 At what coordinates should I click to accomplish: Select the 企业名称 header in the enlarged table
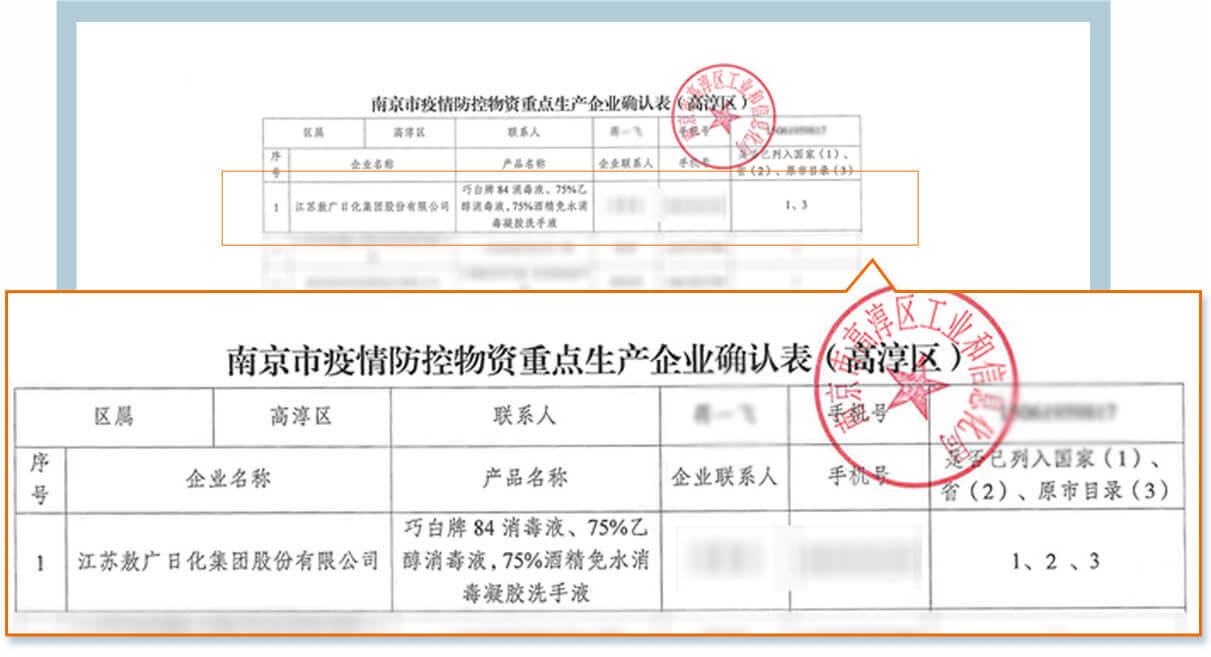228,479
